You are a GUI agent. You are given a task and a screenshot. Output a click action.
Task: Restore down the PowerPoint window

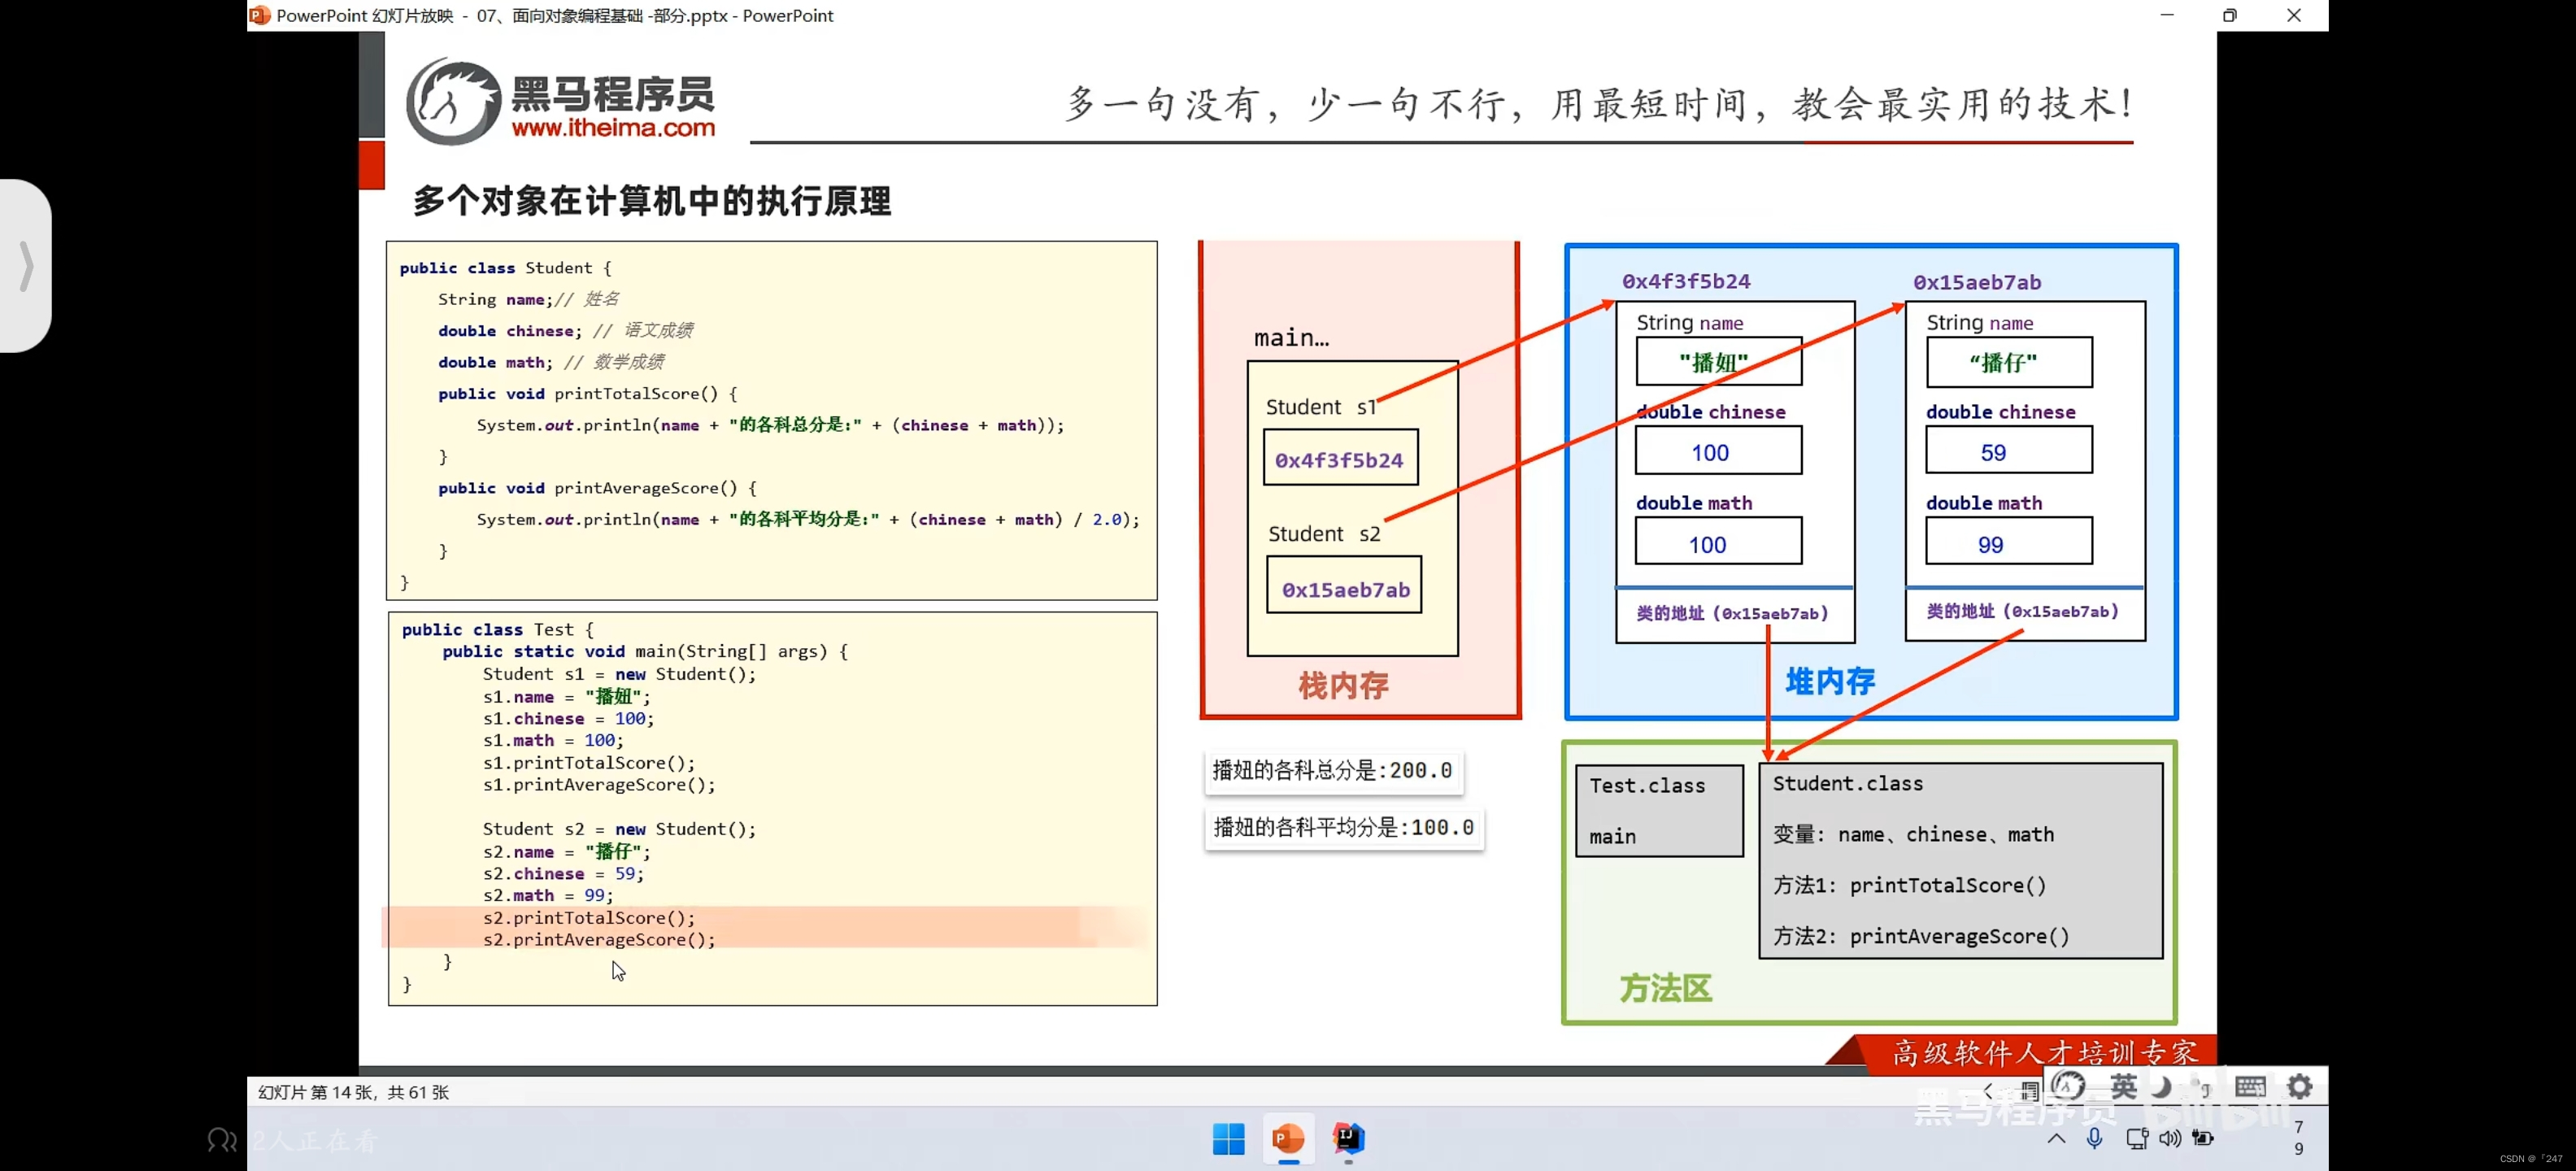tap(2229, 15)
